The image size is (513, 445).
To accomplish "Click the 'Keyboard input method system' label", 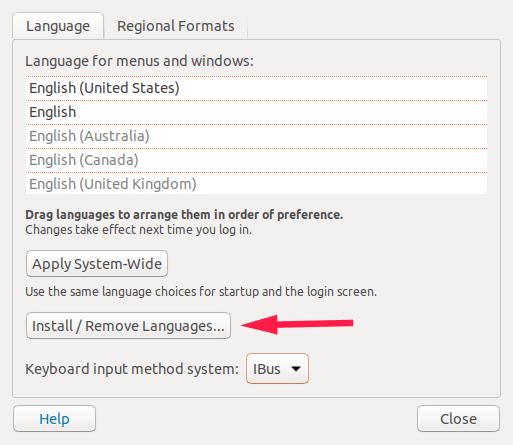I will point(132,369).
